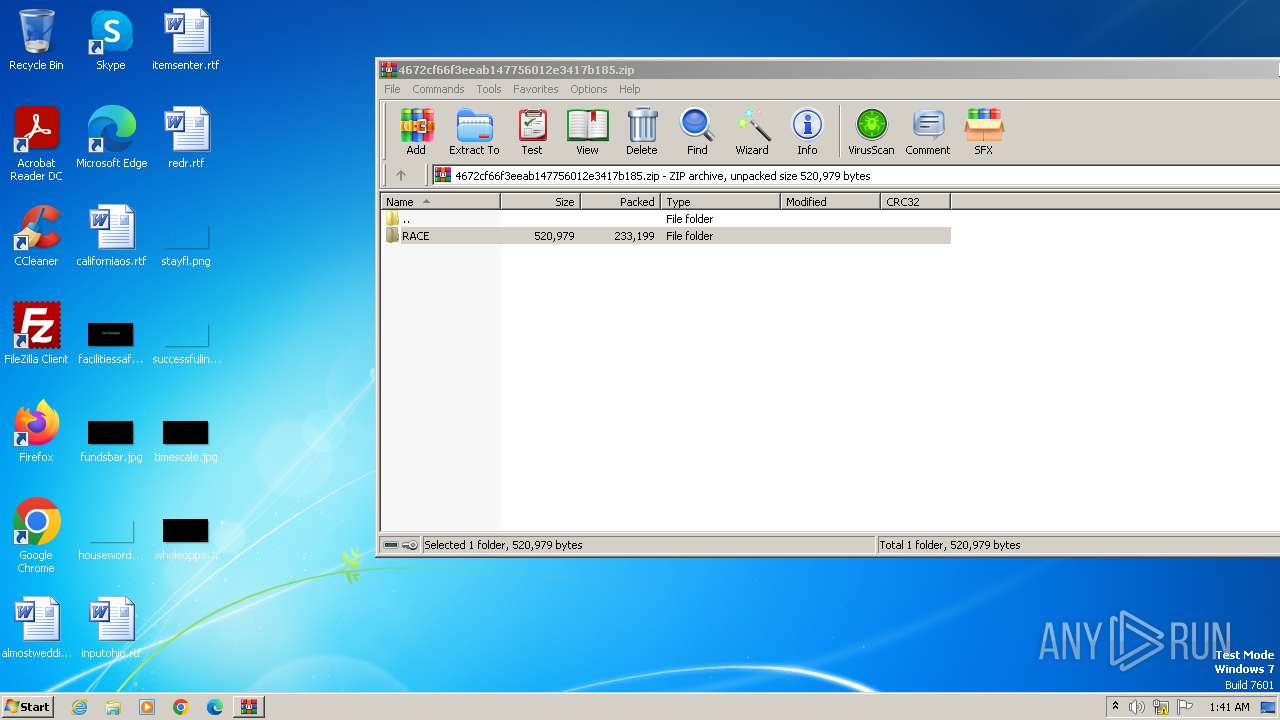The height and width of the screenshot is (720, 1280).
Task: Open the Find magnifier tool
Action: coord(697,132)
